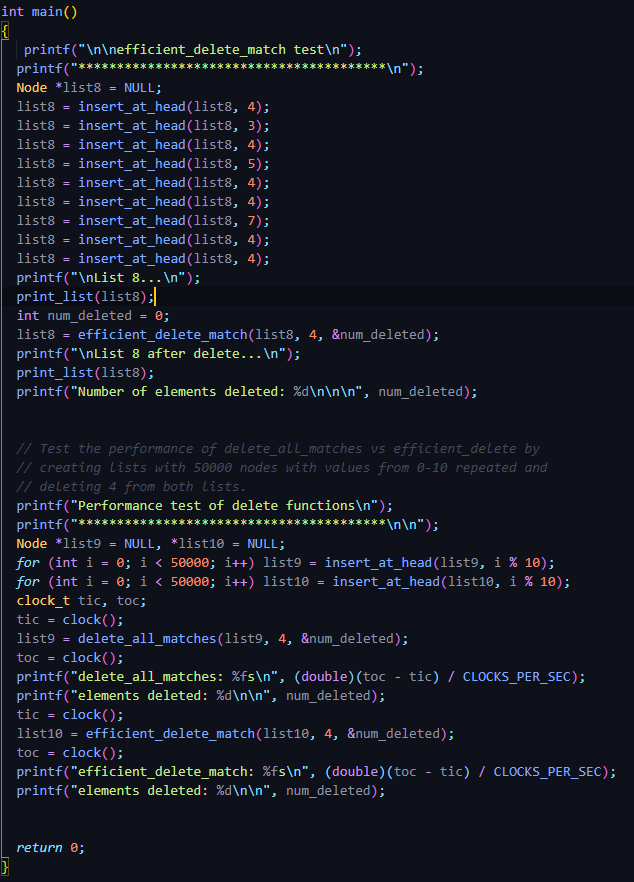This screenshot has height=882, width=634.
Task: Click 'Number of elements deleted' printf line
Action: tap(246, 392)
